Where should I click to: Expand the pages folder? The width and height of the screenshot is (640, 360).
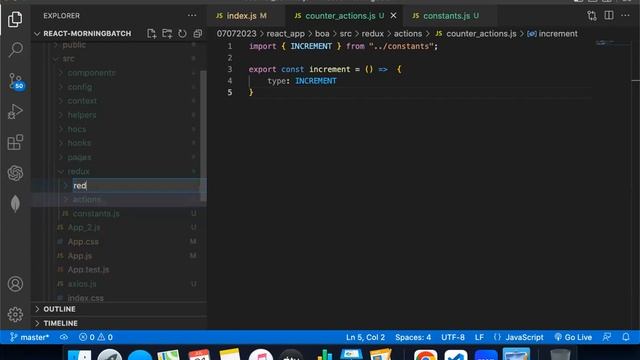pyautogui.click(x=79, y=157)
